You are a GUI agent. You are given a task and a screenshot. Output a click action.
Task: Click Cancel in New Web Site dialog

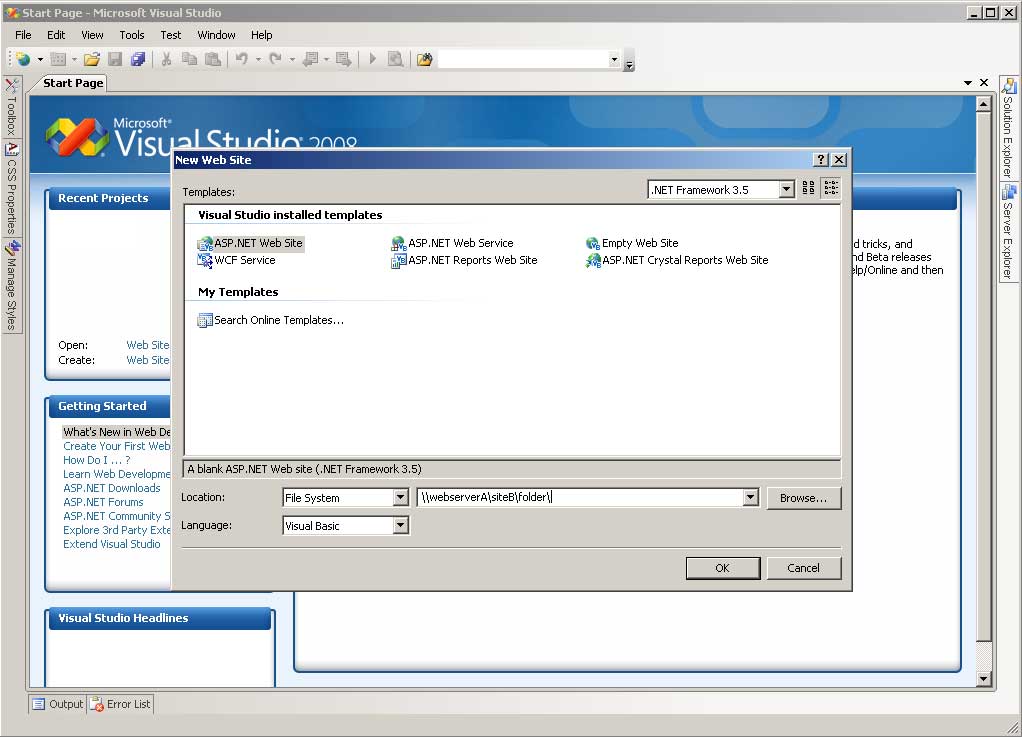(x=804, y=568)
